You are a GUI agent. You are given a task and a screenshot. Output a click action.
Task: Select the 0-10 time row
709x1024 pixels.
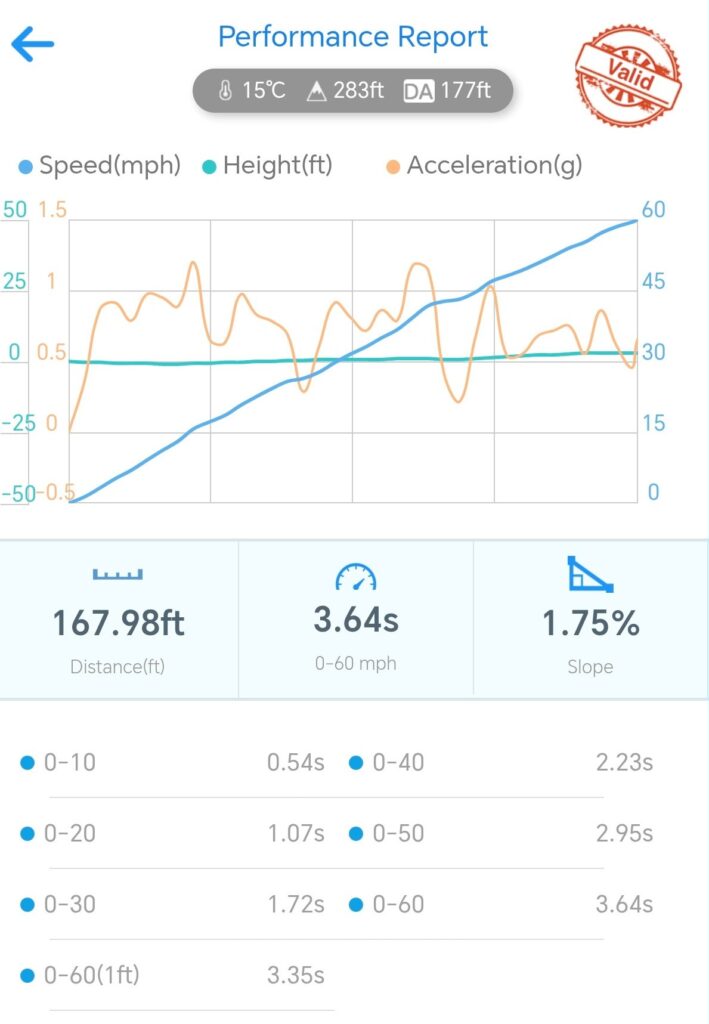pos(172,763)
